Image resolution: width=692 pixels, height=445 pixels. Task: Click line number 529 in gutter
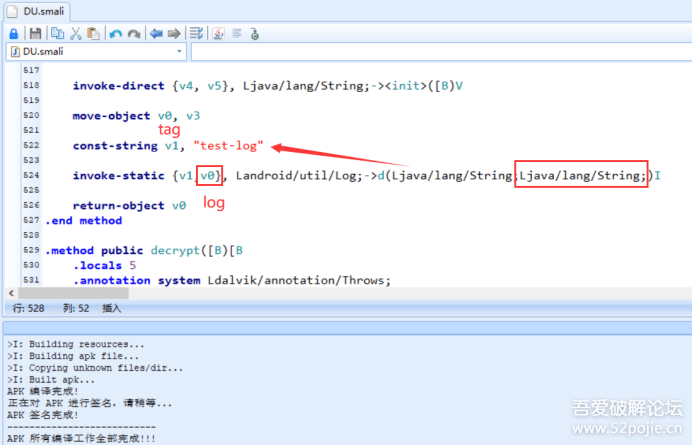[x=31, y=250]
